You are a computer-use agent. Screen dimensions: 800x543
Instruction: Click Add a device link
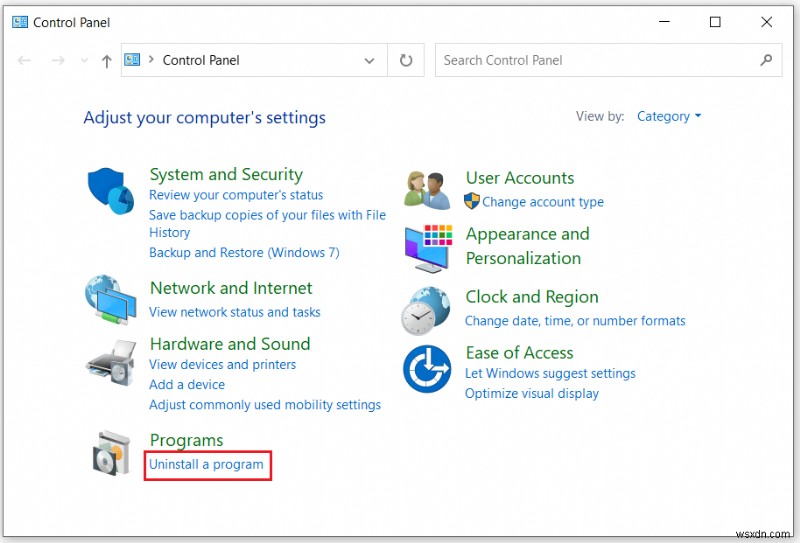coord(187,384)
